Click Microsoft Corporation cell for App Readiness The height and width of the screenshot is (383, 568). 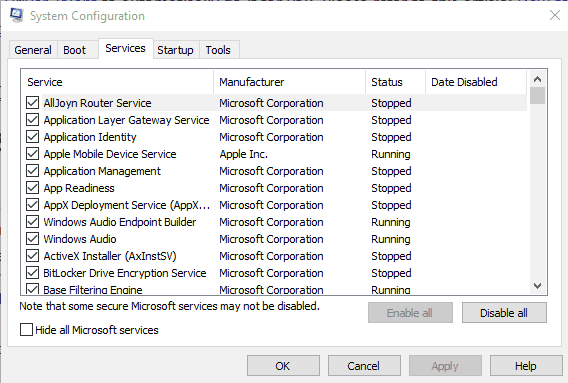pyautogui.click(x=271, y=188)
